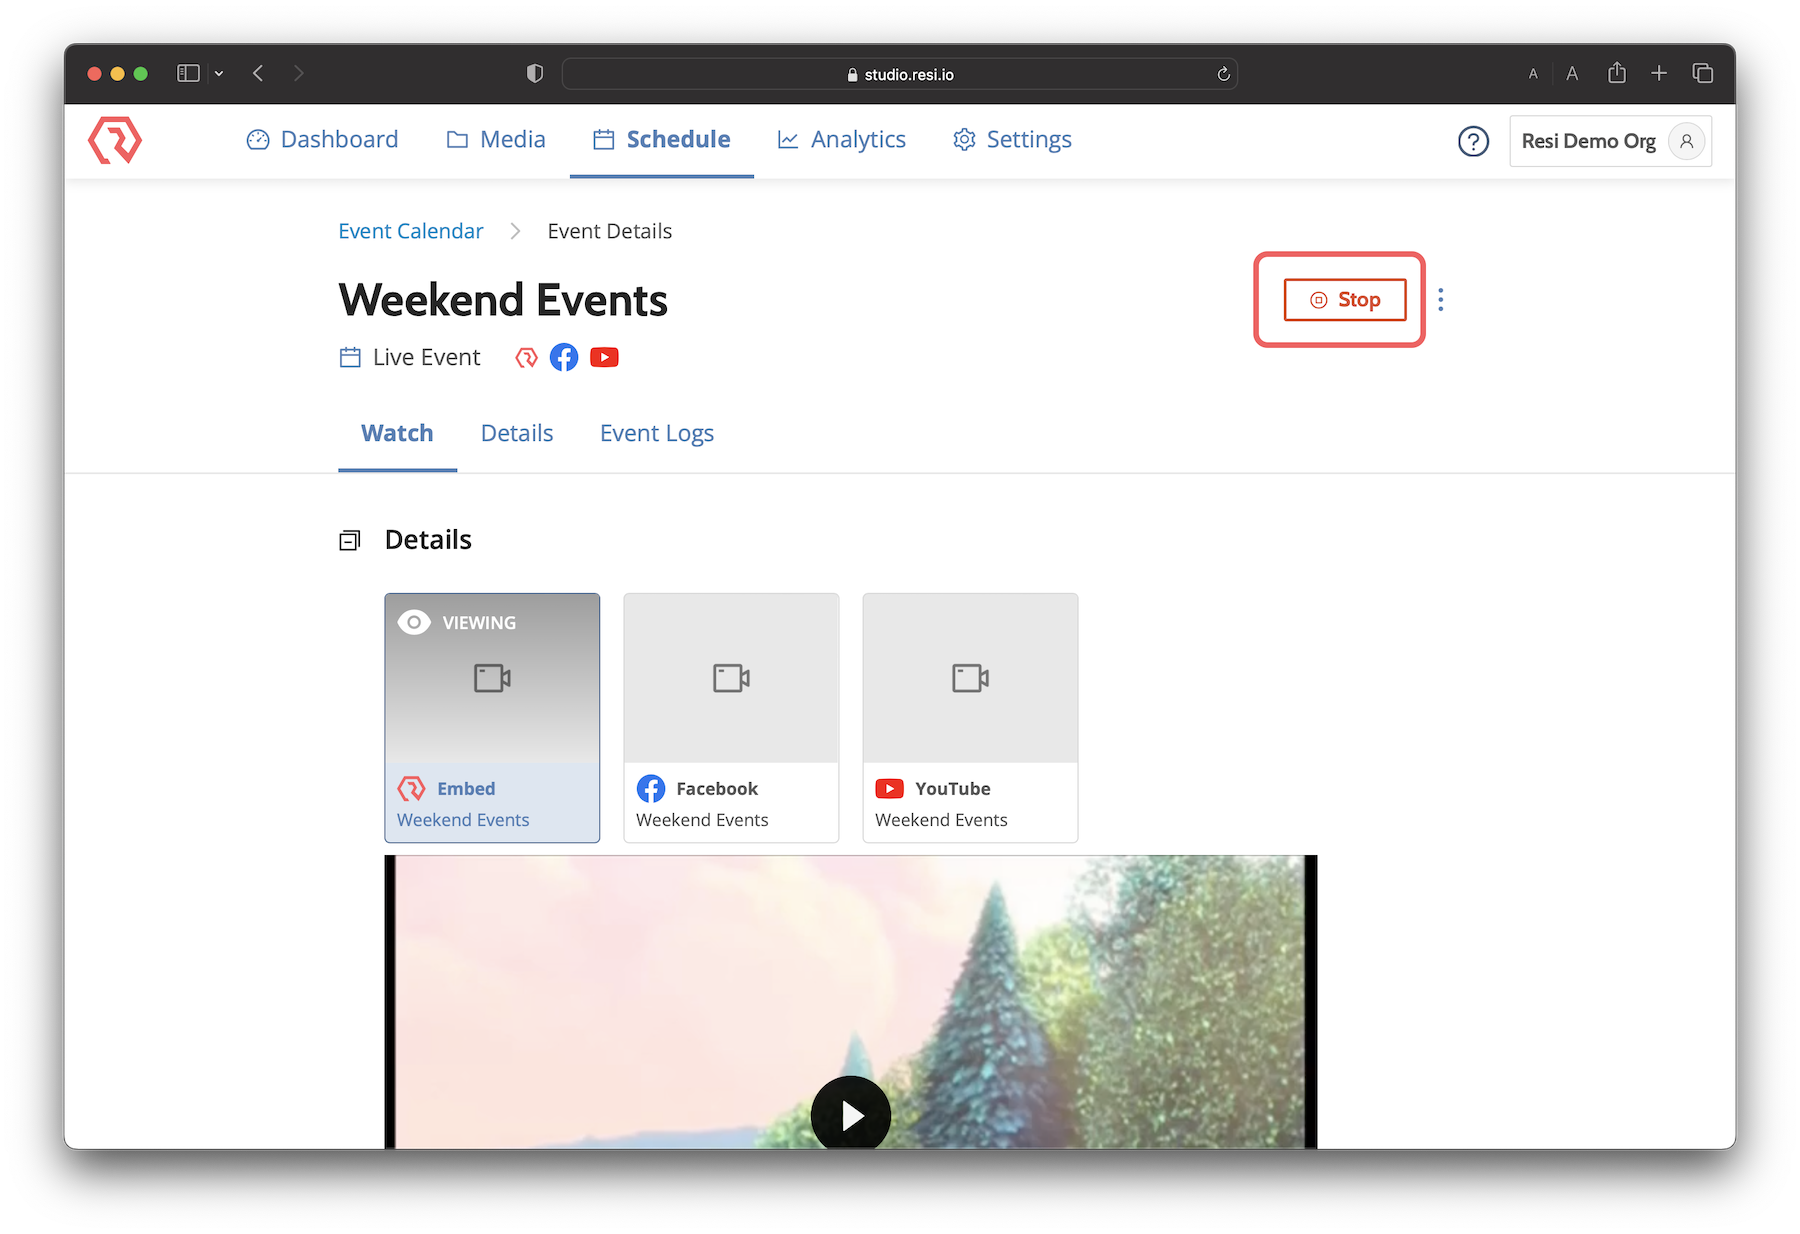Screen dimensions: 1800x1234
Task: Switch to the Details tab
Action: [517, 433]
